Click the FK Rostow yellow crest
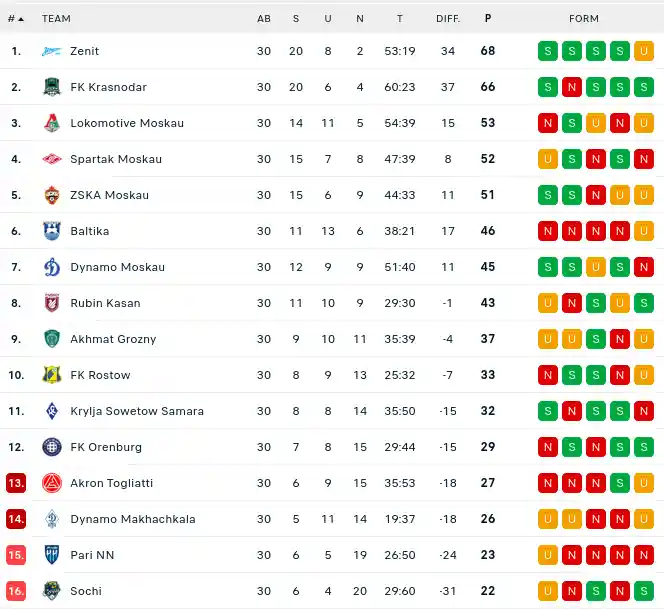The height and width of the screenshot is (609, 664). tap(52, 375)
